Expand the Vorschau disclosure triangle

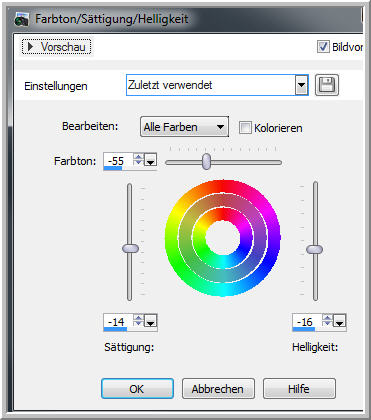[30, 47]
